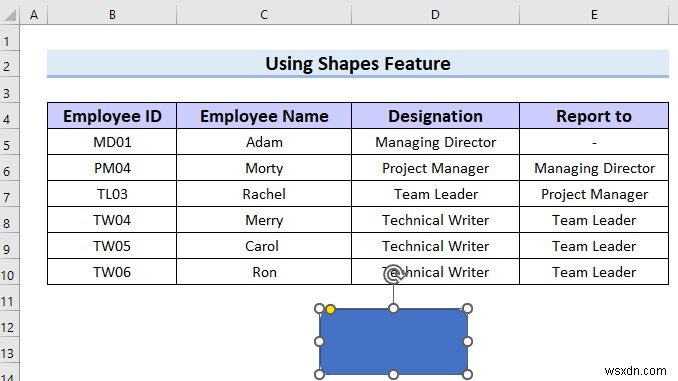This screenshot has height=381, width=678.
Task: Select the cell with name Merry
Action: [264, 220]
